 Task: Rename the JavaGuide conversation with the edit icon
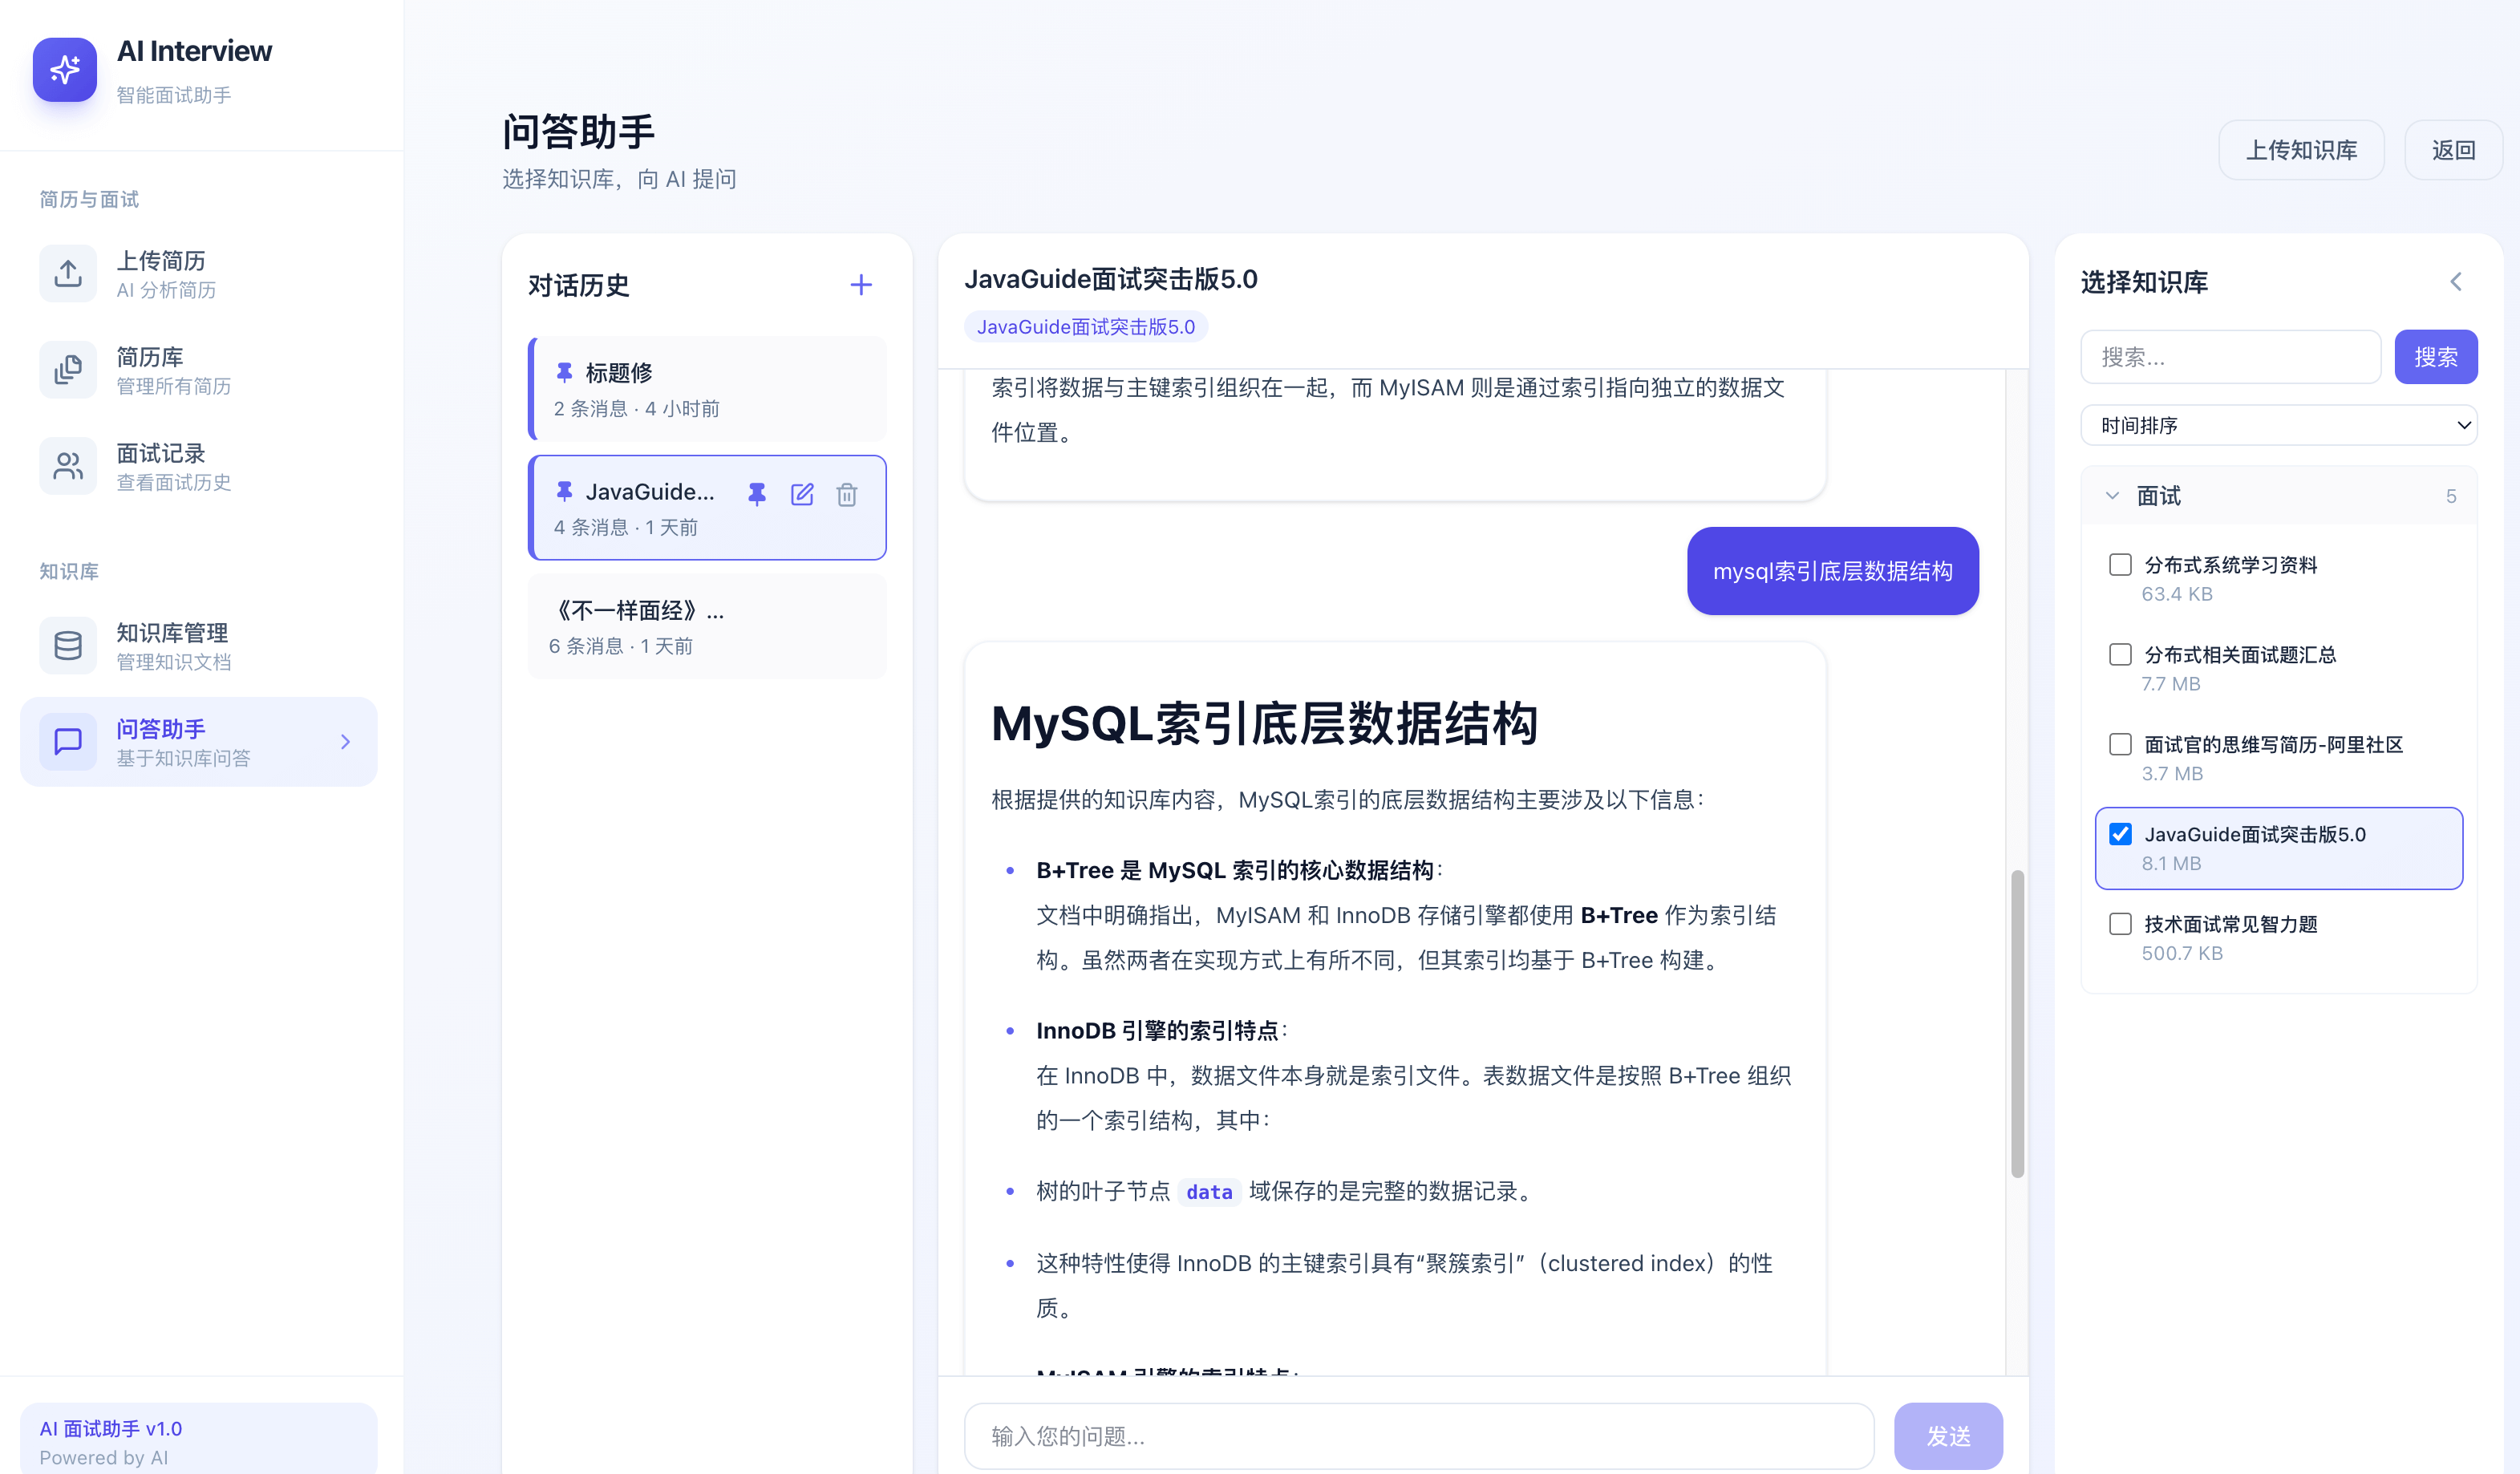pyautogui.click(x=802, y=493)
